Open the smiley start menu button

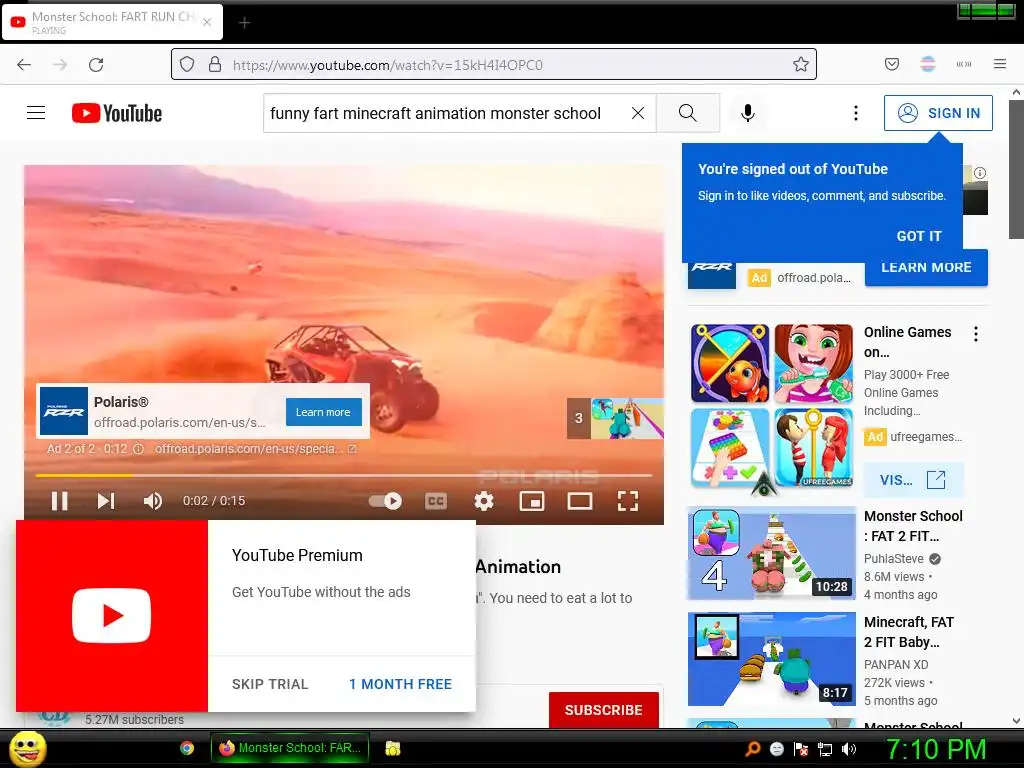tap(26, 748)
